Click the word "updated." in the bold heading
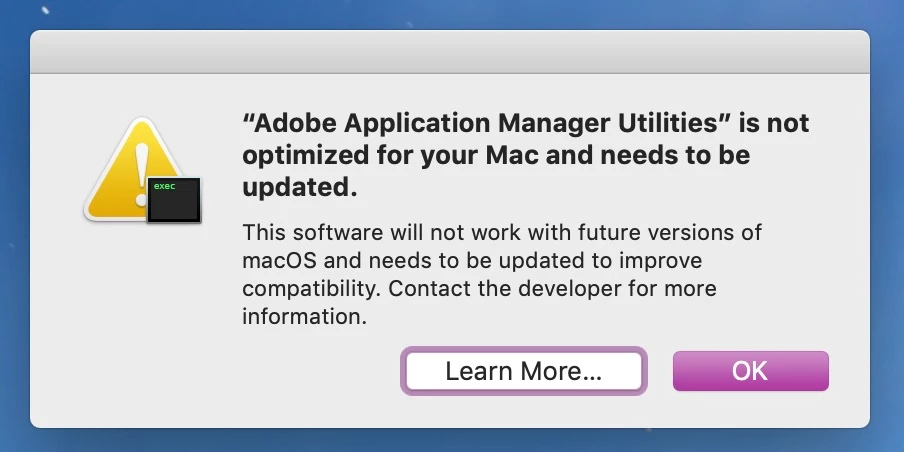 pyautogui.click(x=299, y=187)
